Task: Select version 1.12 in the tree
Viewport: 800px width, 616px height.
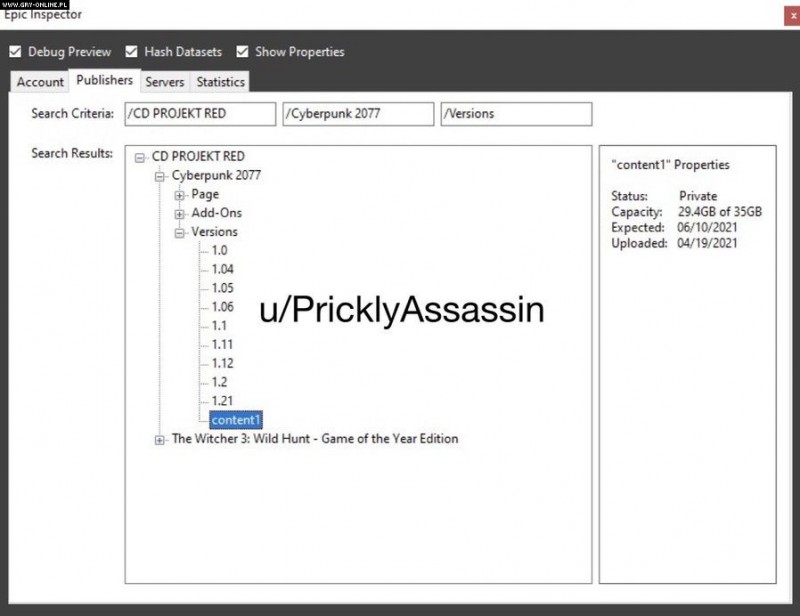Action: point(222,363)
